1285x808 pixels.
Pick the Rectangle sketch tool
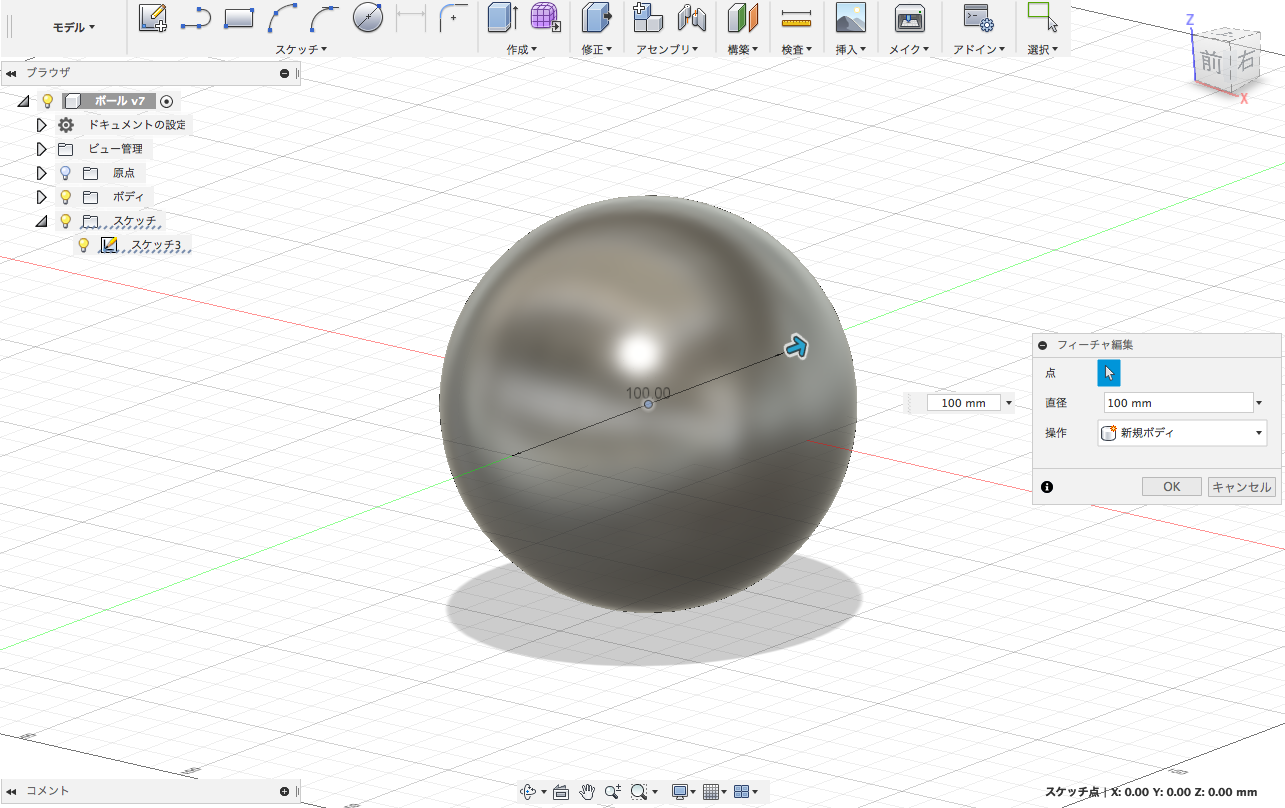239,17
